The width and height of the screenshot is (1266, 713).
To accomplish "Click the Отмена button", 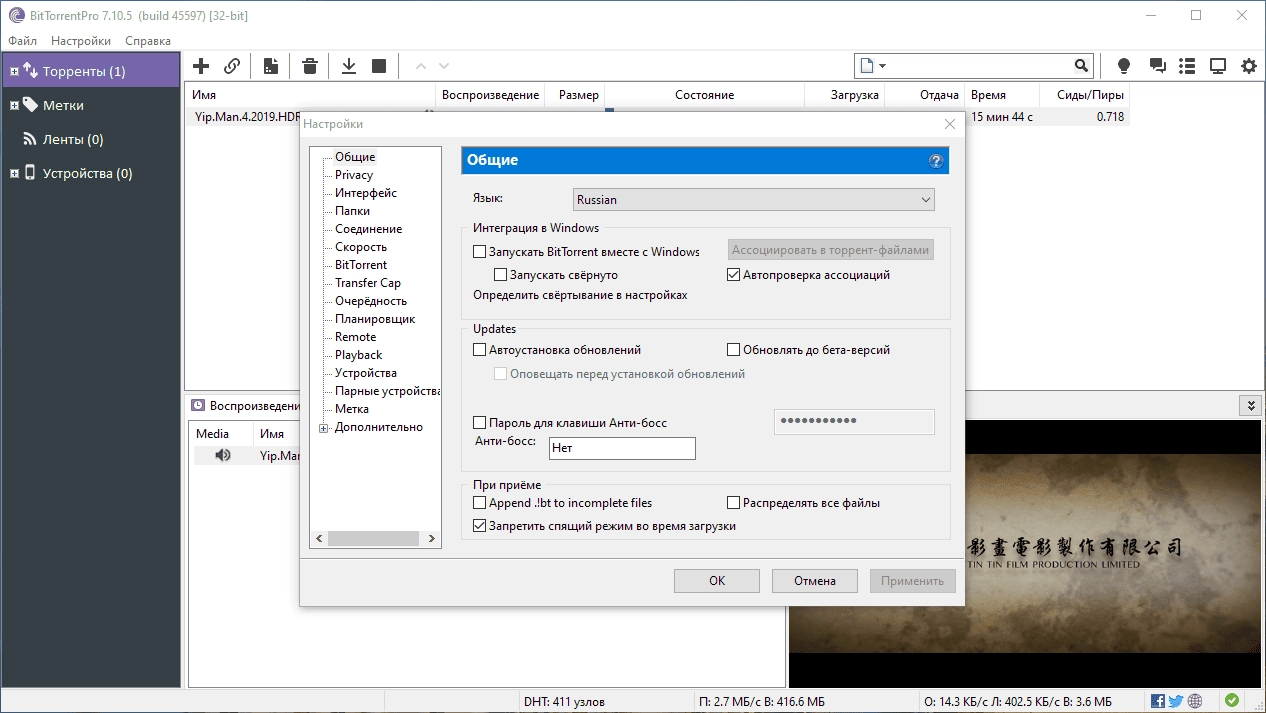I will coord(815,581).
